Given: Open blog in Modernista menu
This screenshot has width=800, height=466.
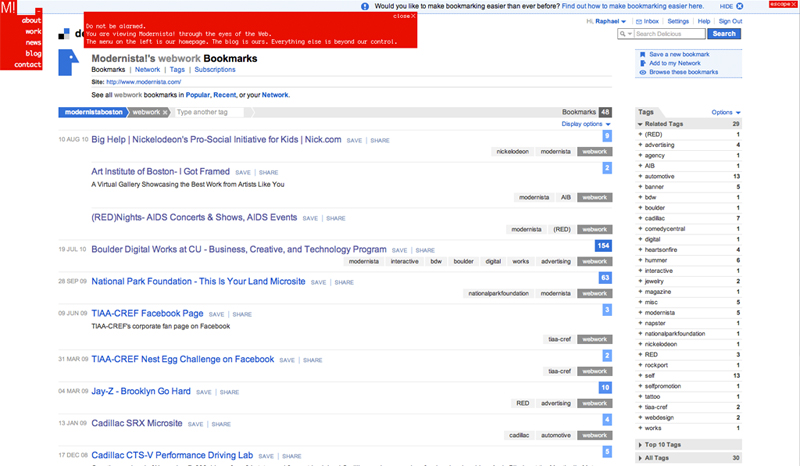Looking at the screenshot, I should (33, 53).
